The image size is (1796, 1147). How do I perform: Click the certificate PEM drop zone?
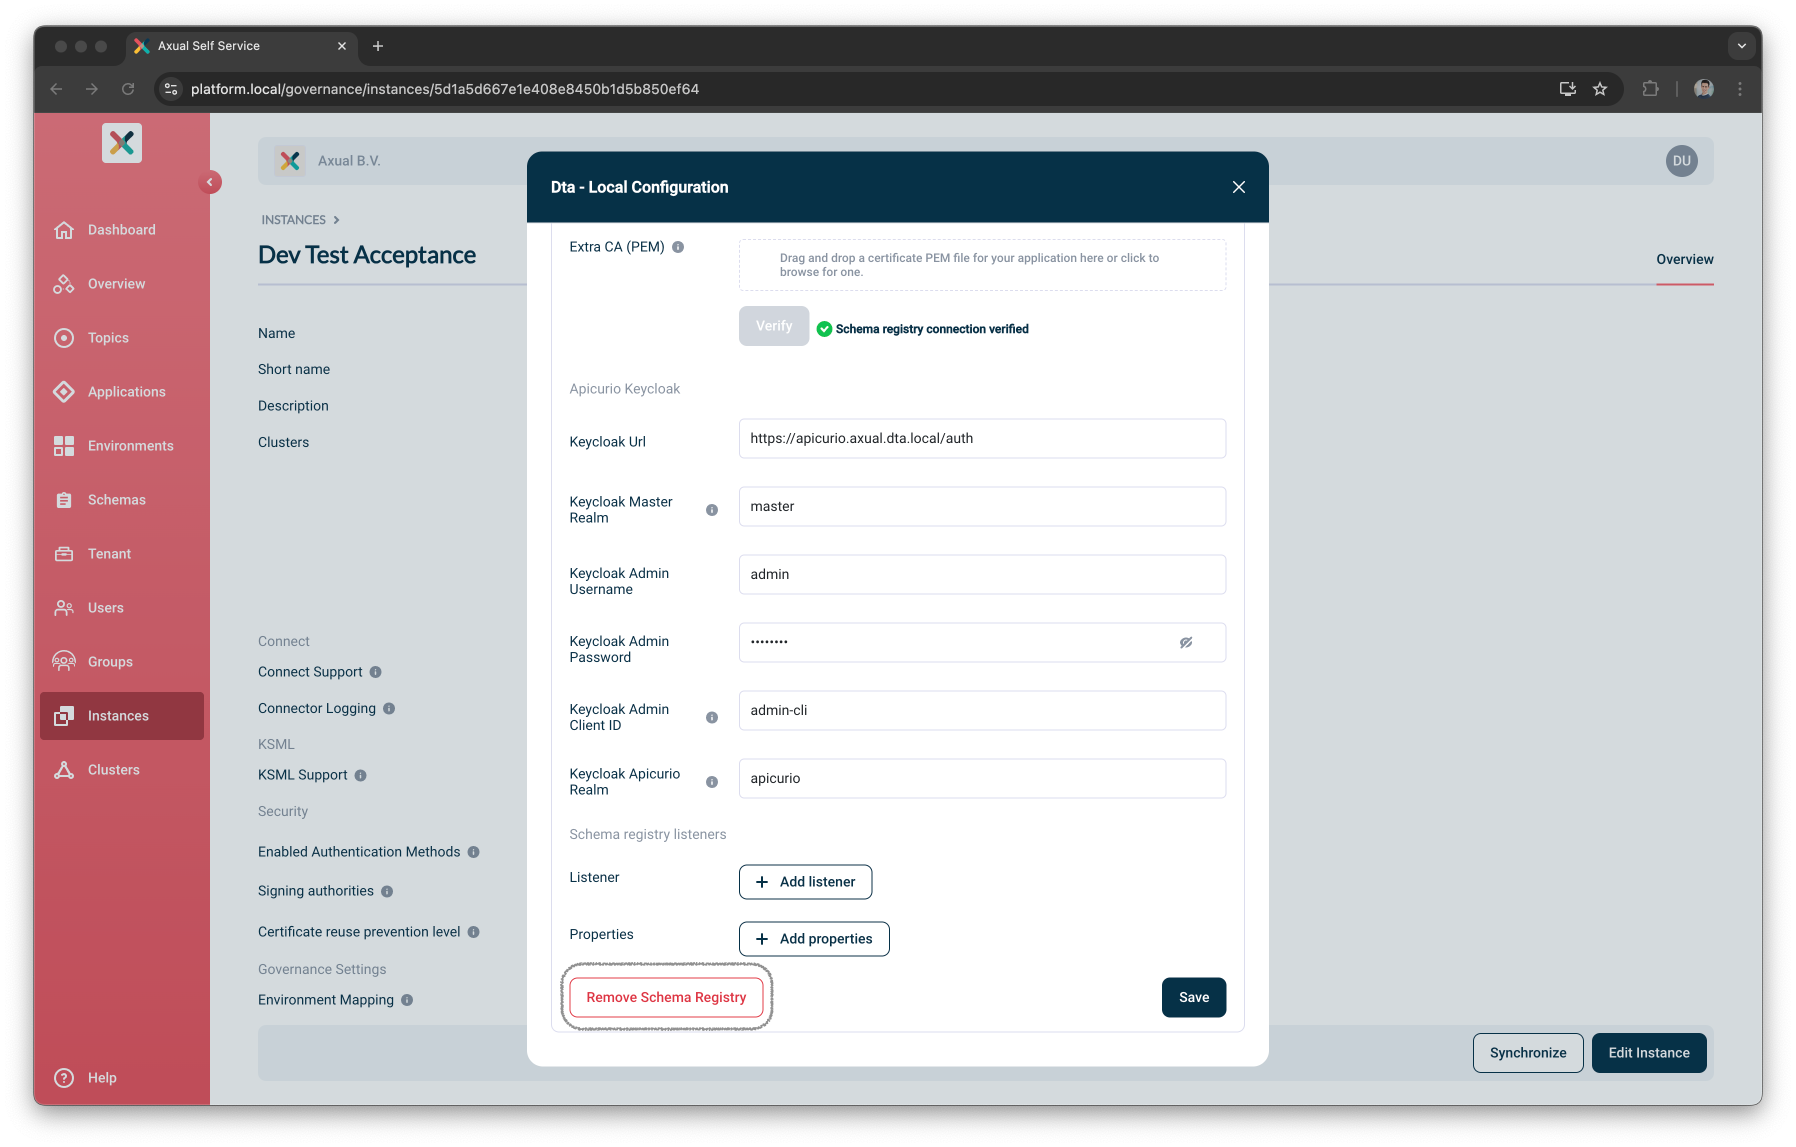[x=982, y=265]
